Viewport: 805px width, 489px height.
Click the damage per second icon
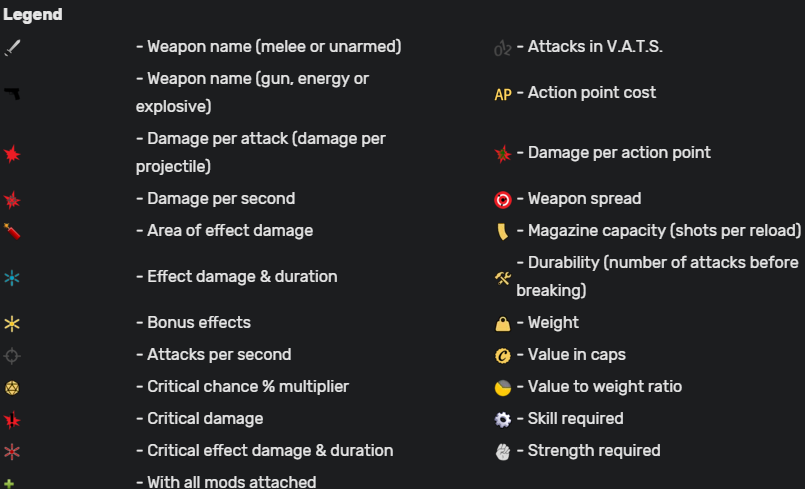coord(12,199)
